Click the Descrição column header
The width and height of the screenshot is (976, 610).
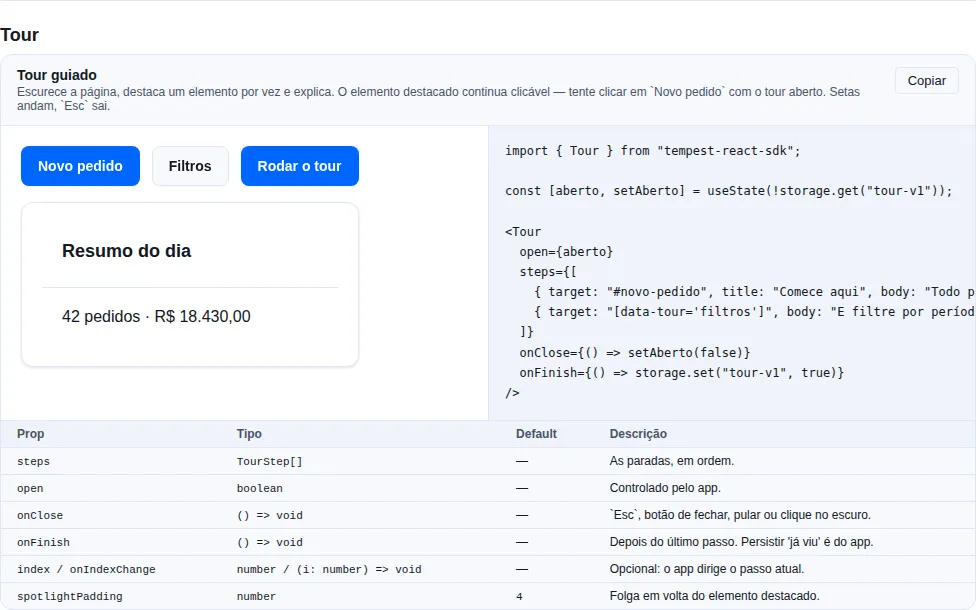638,434
